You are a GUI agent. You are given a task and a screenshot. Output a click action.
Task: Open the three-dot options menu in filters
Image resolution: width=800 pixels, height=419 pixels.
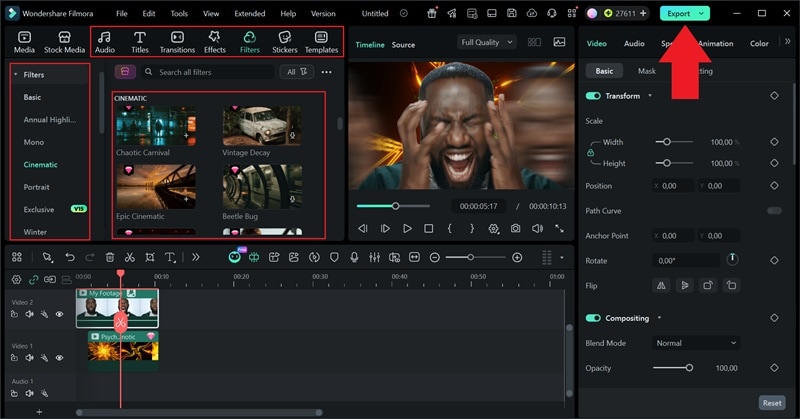327,72
